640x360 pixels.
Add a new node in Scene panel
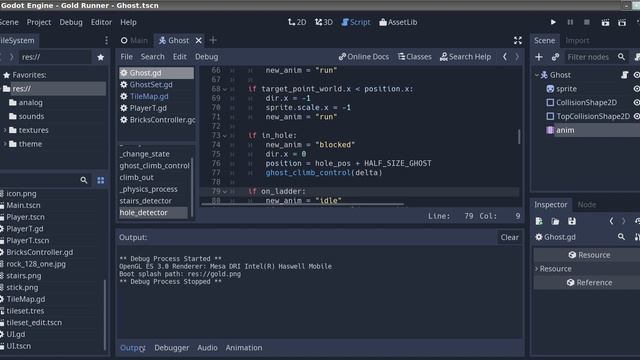[x=539, y=57]
